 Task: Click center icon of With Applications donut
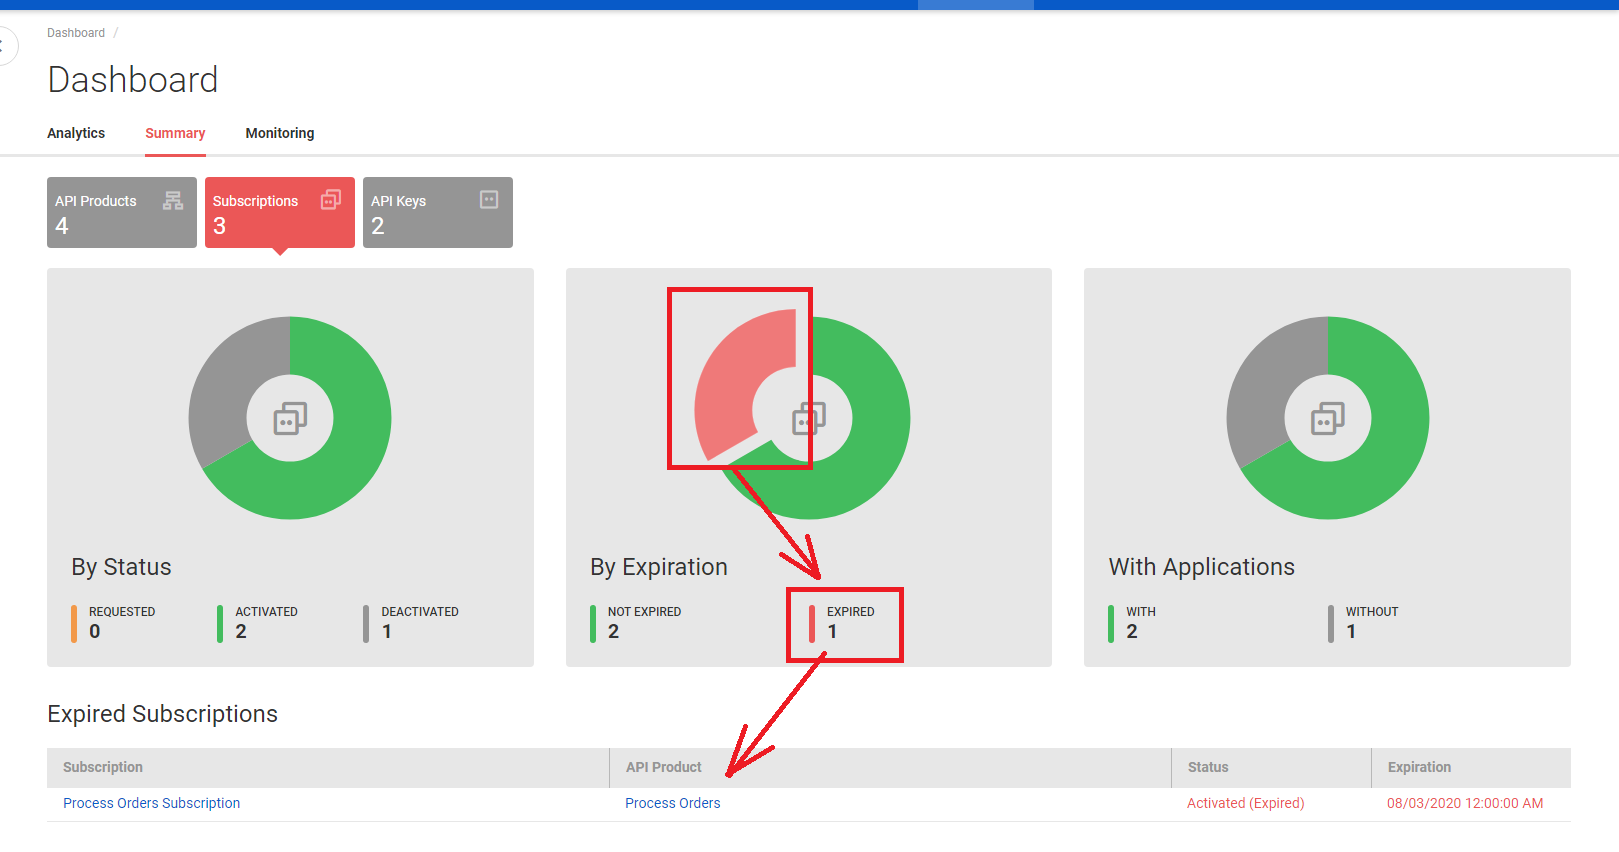click(x=1328, y=418)
